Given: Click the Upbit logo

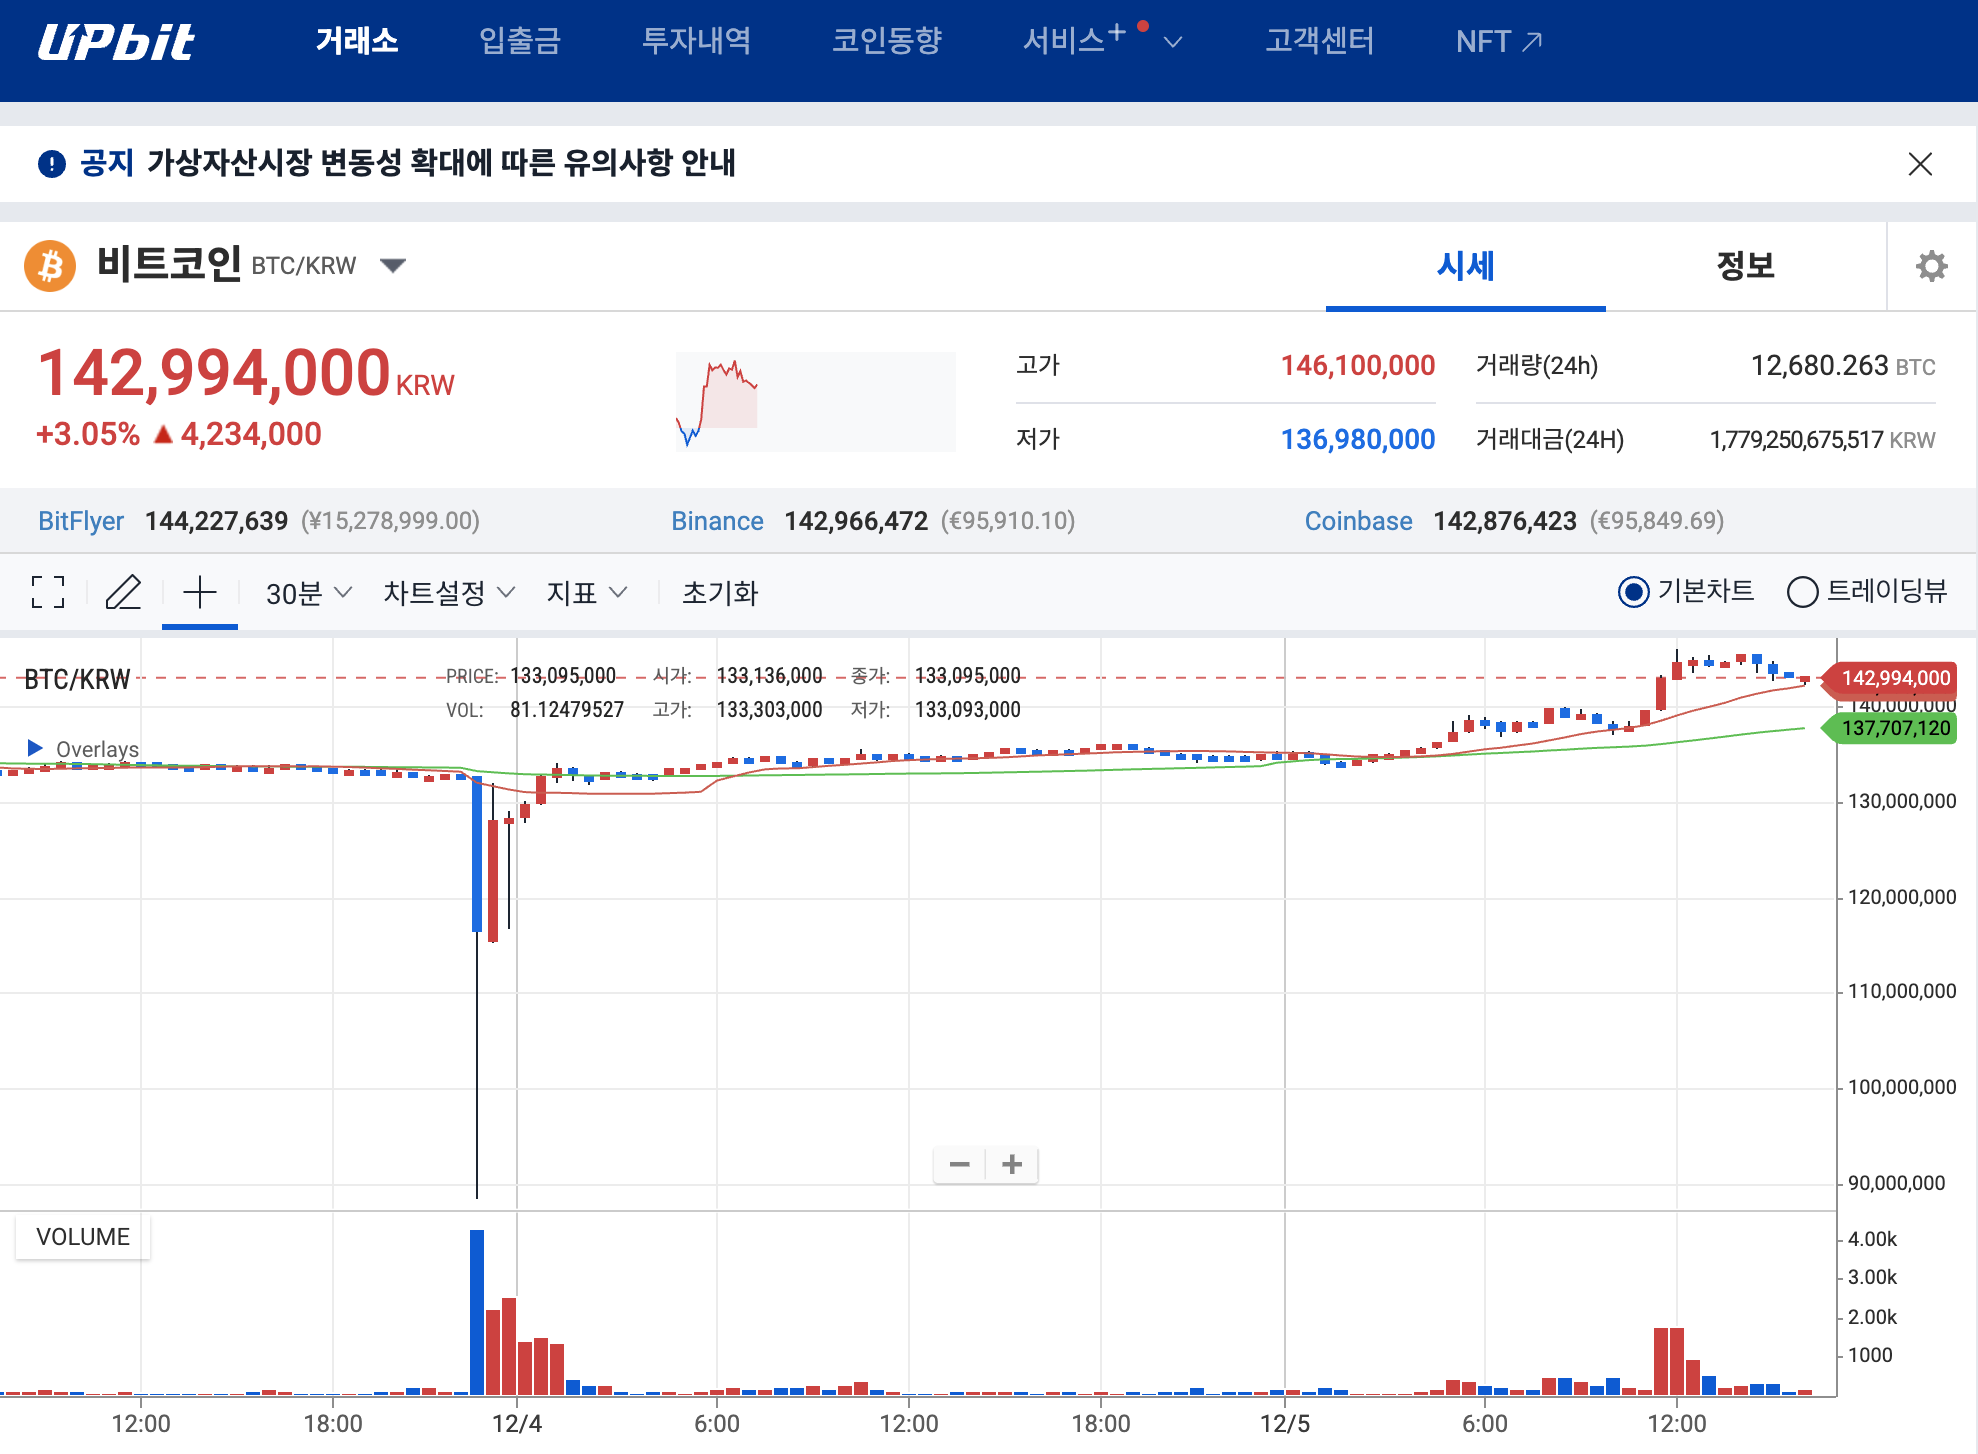Looking at the screenshot, I should click(x=117, y=42).
